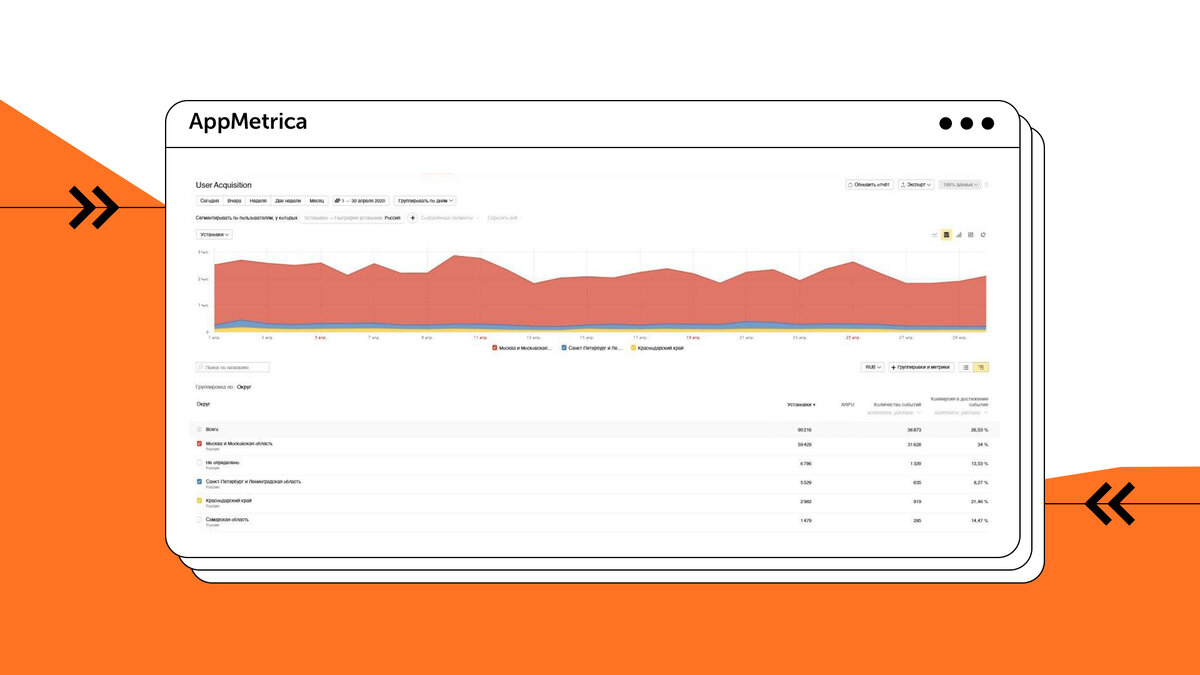
Task: Click the География установки Россия segment filter
Action: tap(353, 218)
